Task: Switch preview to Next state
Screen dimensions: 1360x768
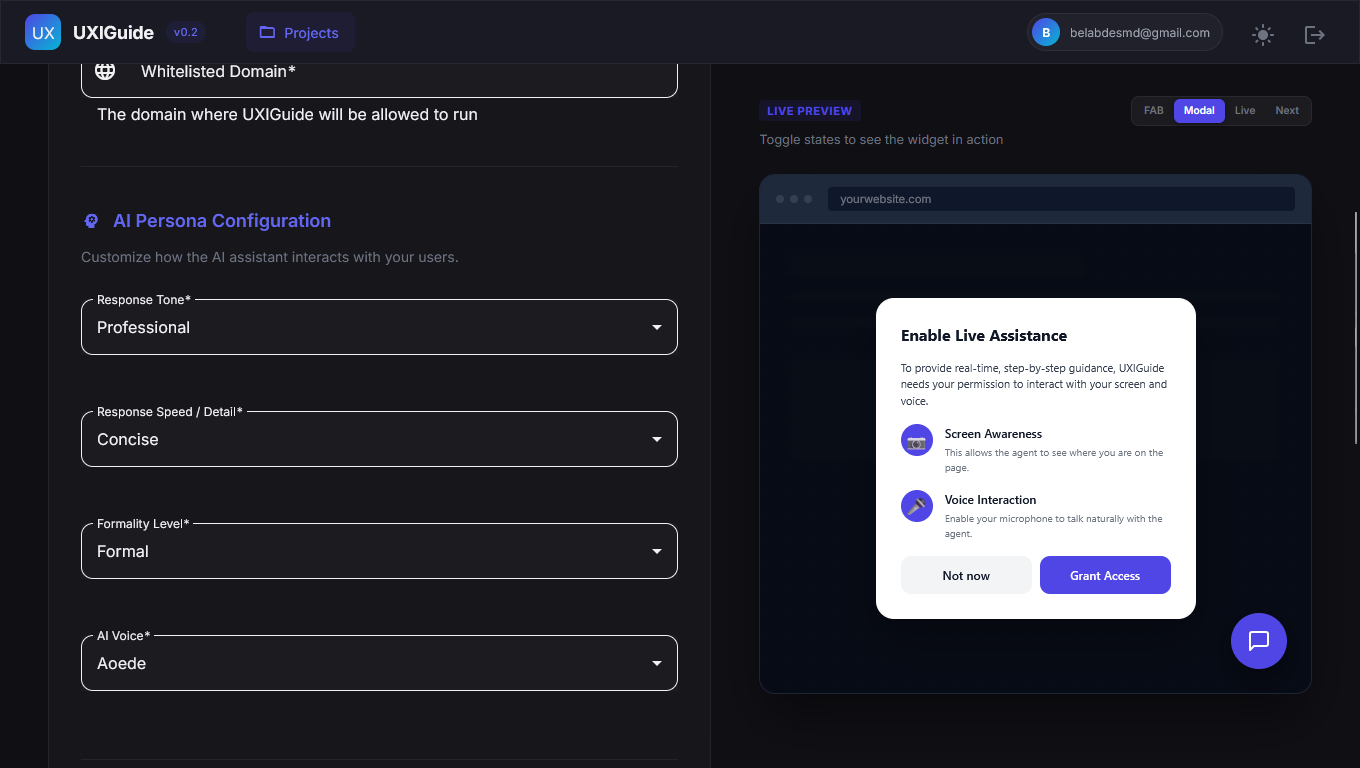Action: pyautogui.click(x=1287, y=111)
